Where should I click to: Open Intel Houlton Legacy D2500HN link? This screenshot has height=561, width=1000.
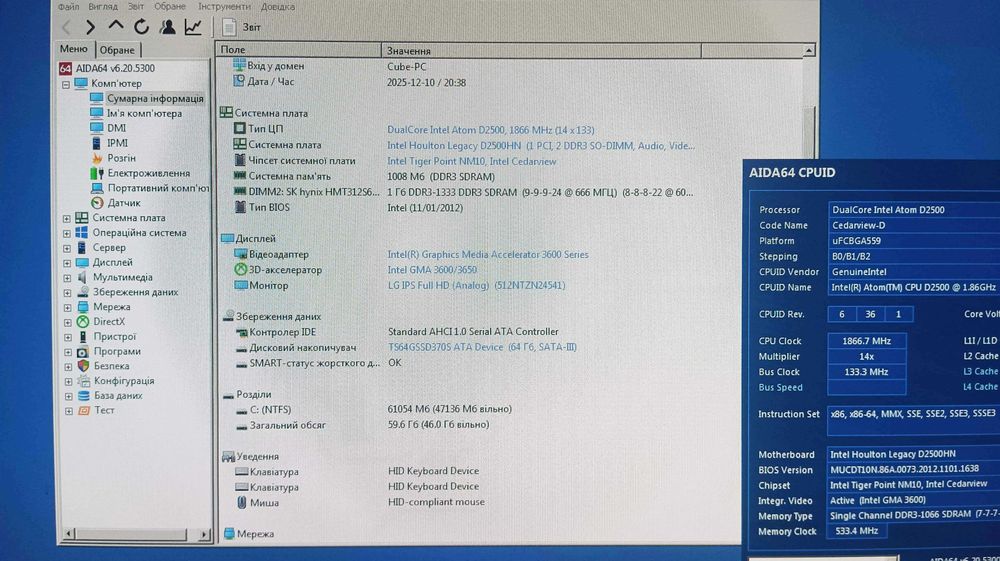coord(541,145)
